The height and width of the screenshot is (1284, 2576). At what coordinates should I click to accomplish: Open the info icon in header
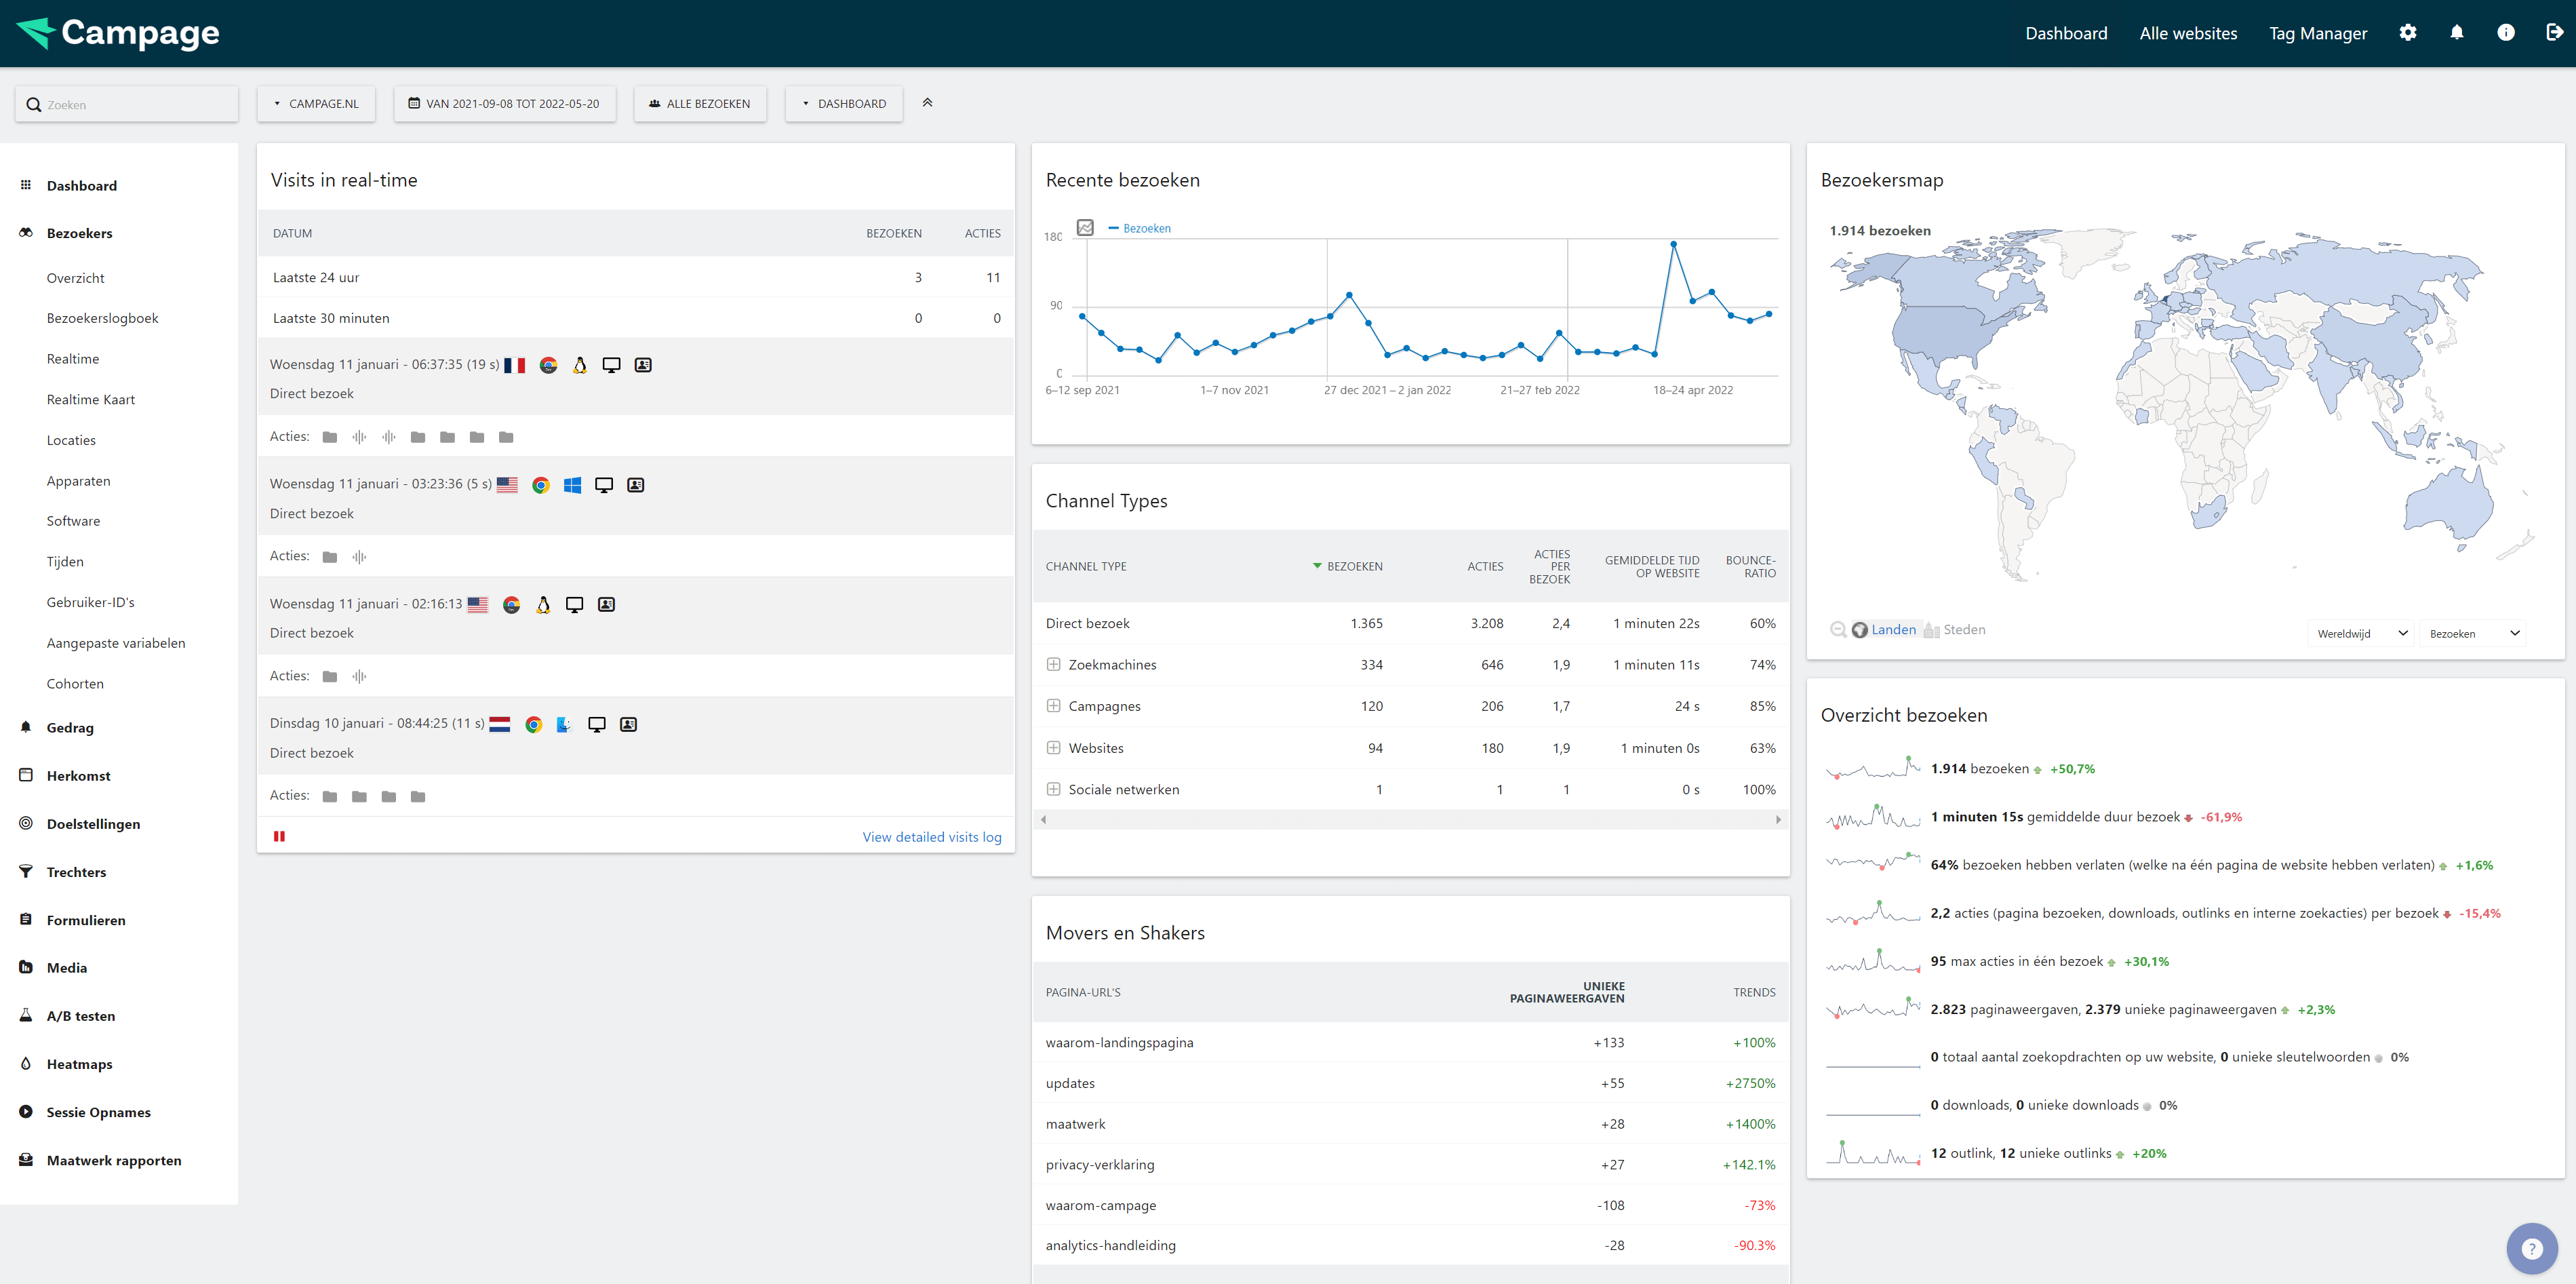[2505, 33]
